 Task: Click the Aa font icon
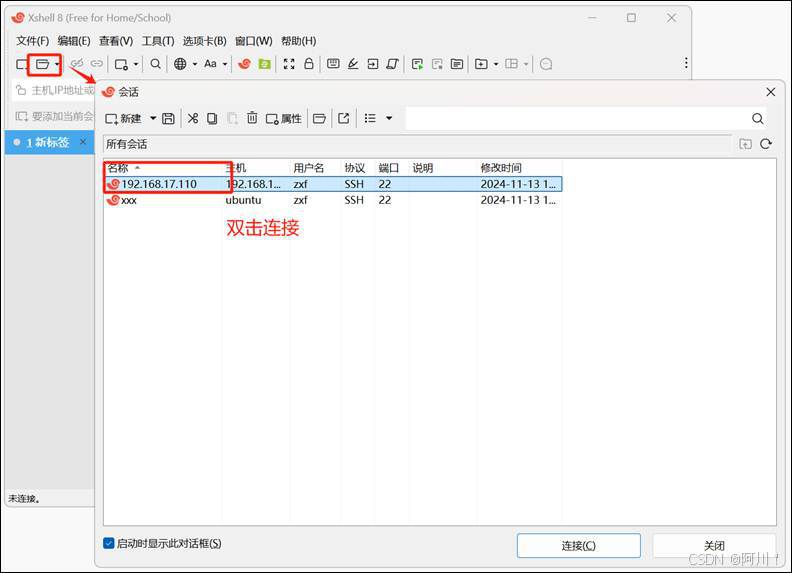point(210,64)
